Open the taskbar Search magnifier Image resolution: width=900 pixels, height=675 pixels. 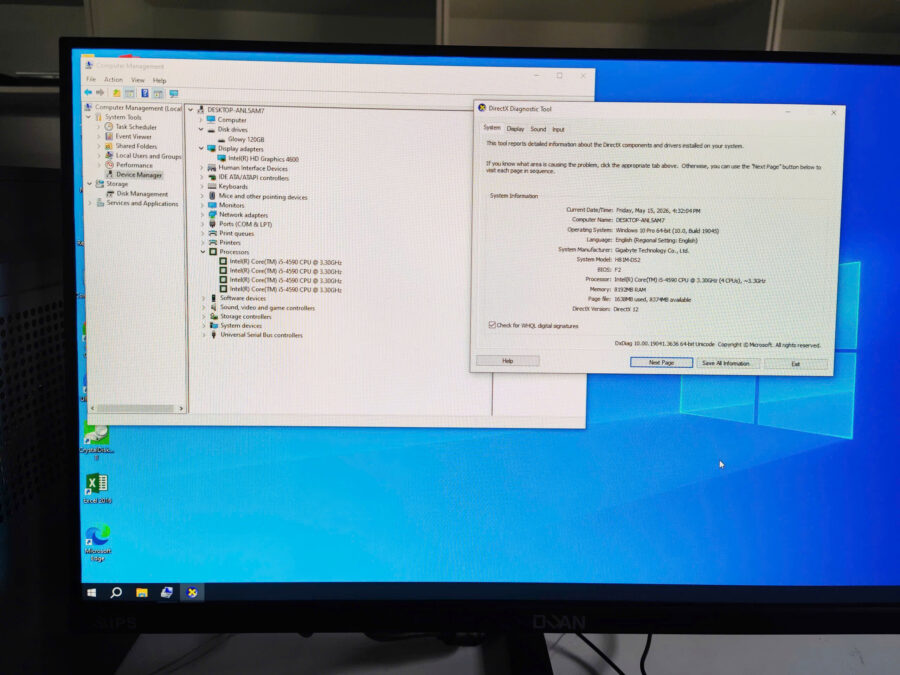(x=116, y=592)
